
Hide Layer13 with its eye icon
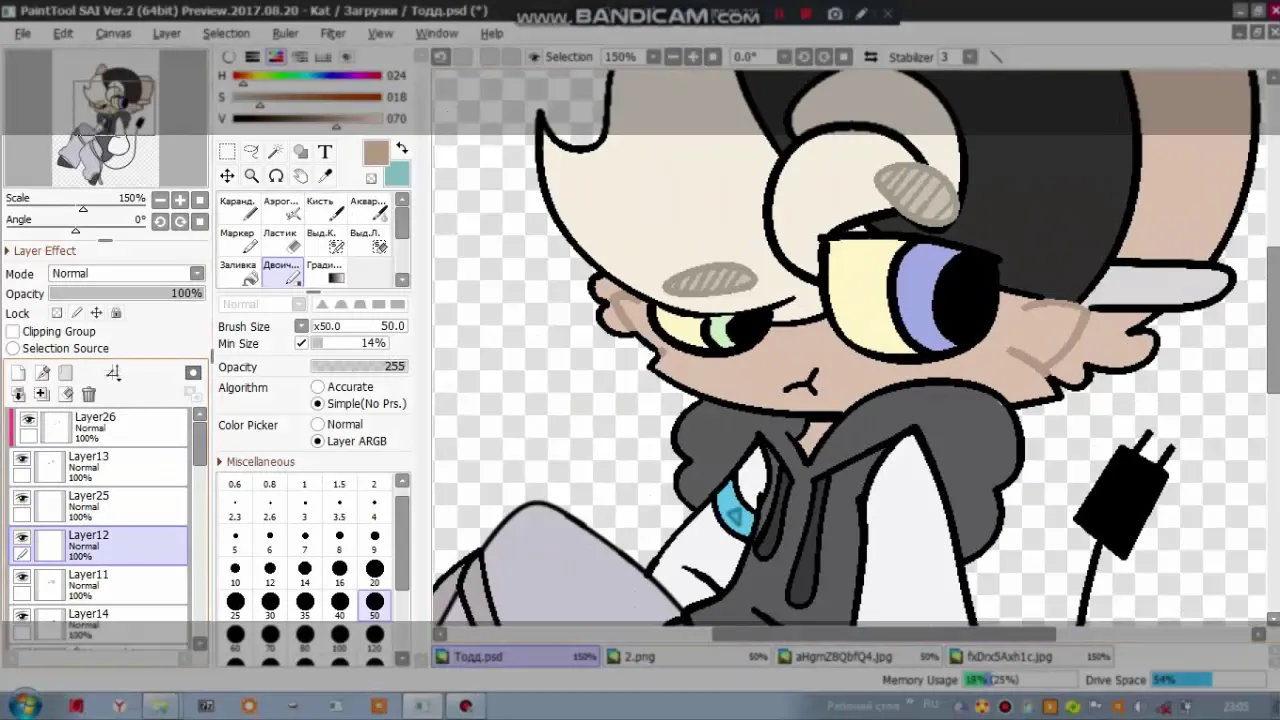click(21, 459)
